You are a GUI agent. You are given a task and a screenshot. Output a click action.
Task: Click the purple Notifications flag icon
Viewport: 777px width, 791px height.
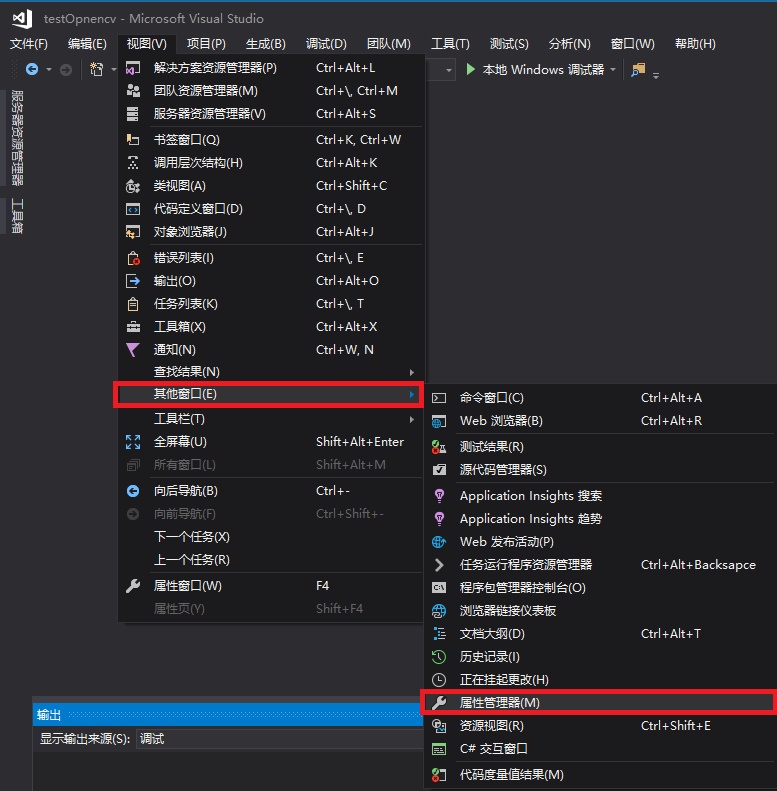[133, 350]
